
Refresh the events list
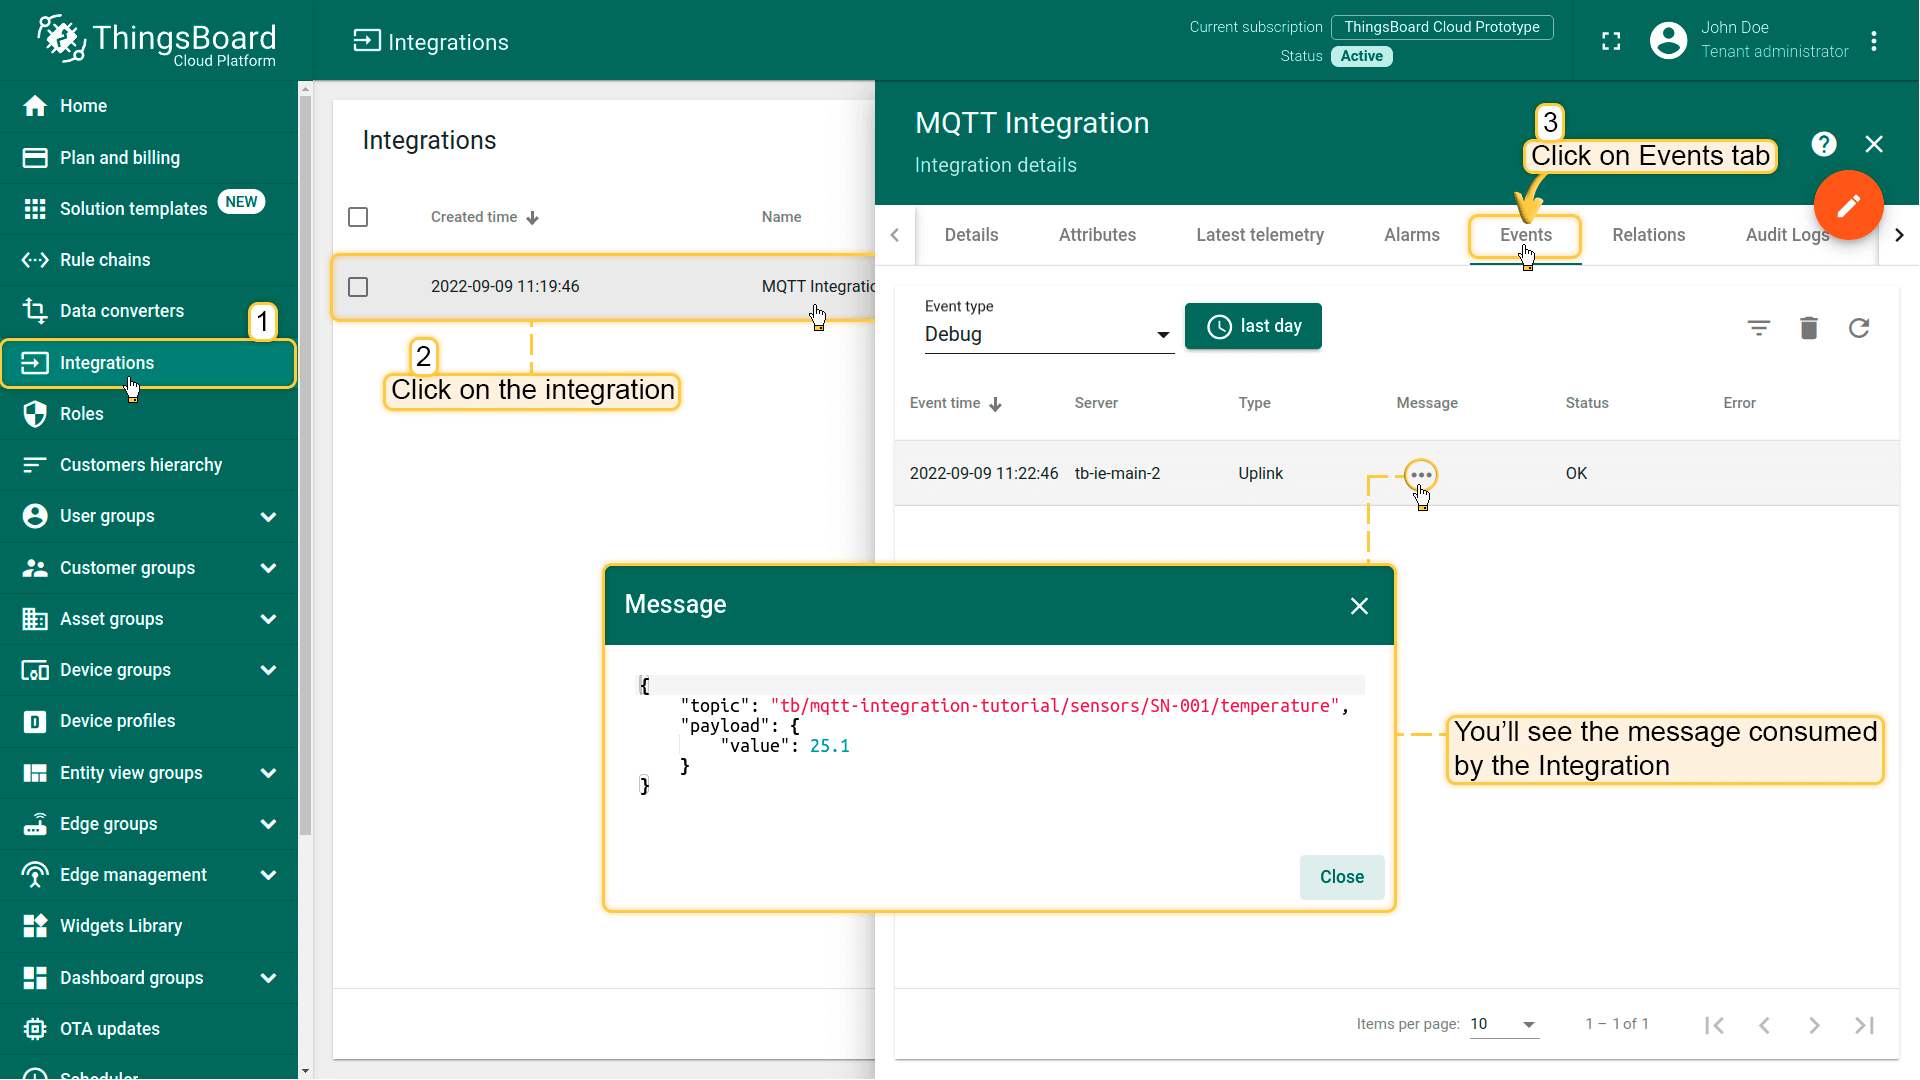1859,328
